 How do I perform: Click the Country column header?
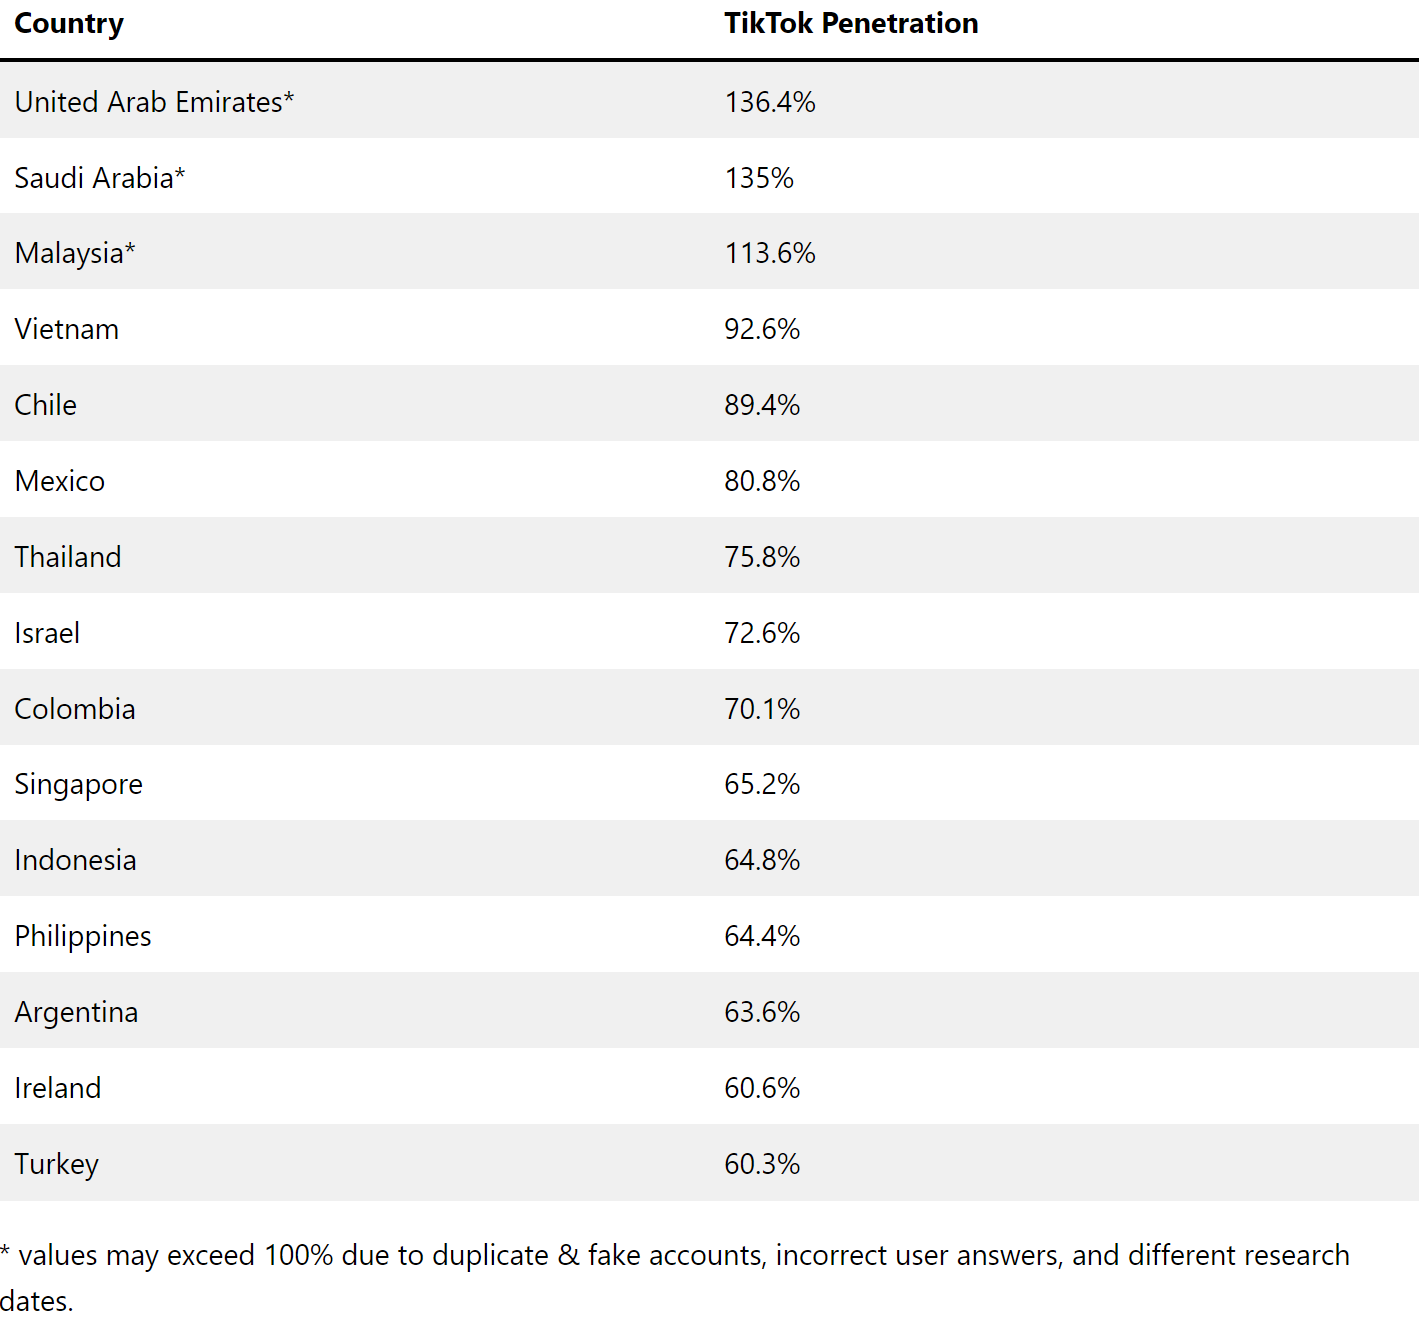tap(69, 24)
